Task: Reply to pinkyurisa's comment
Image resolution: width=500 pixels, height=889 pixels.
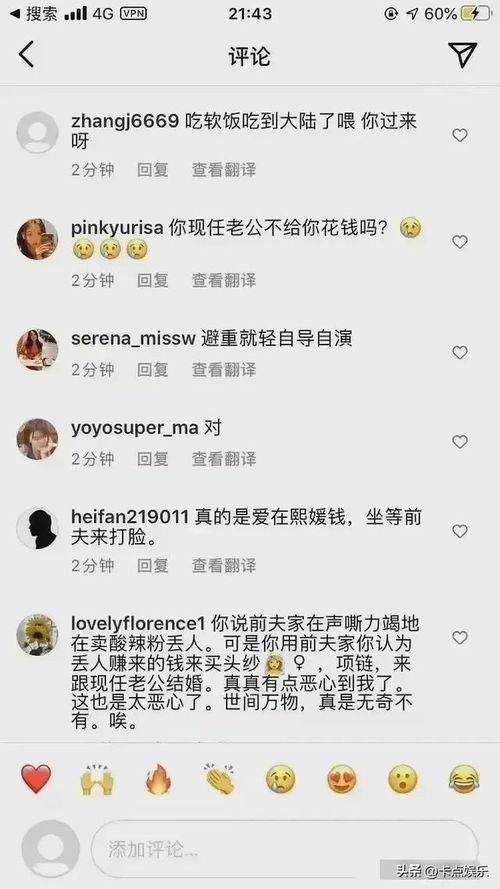Action: pos(152,280)
